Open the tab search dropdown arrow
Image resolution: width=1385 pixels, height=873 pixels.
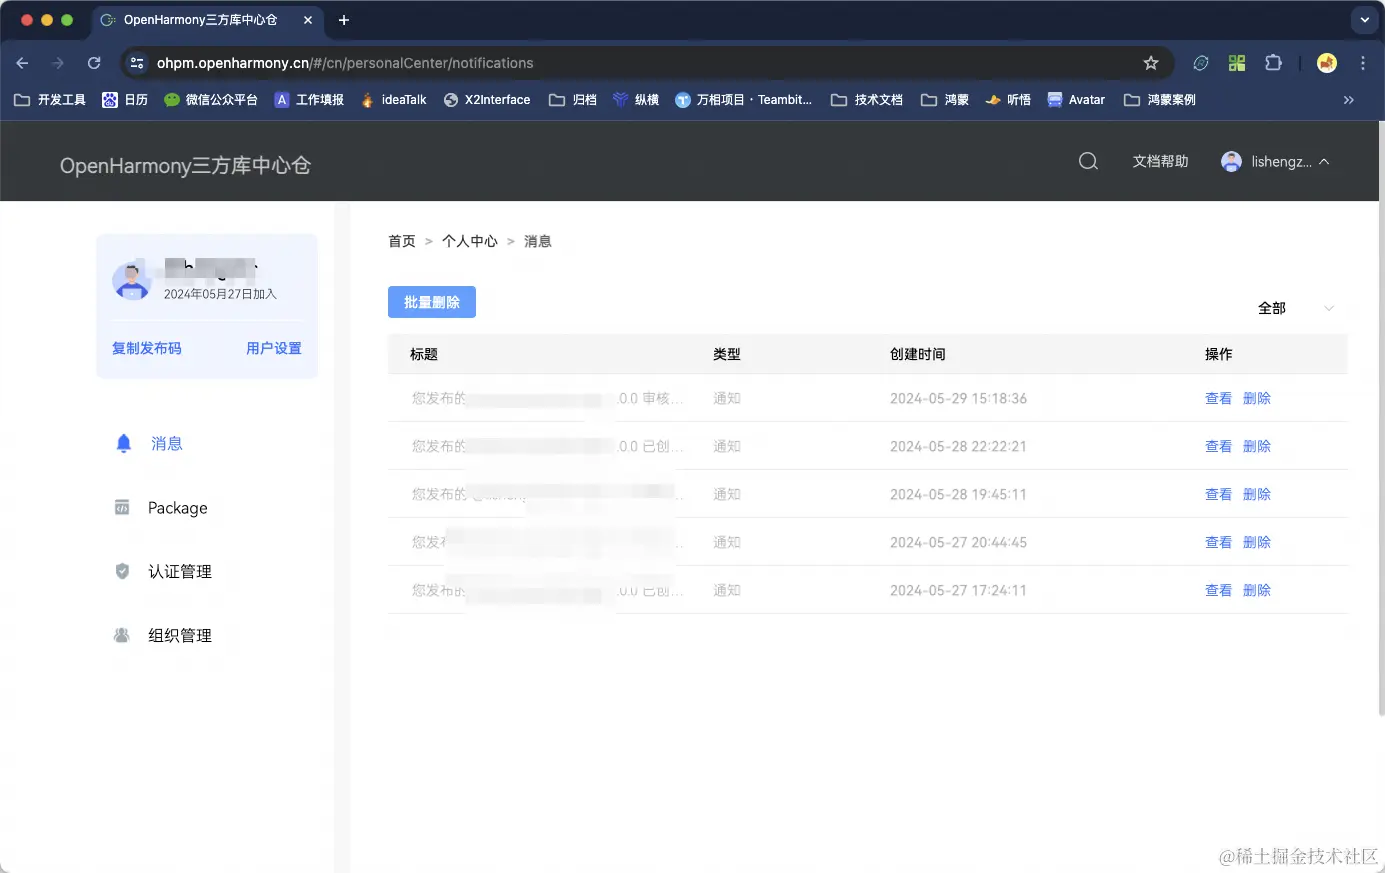[x=1365, y=20]
